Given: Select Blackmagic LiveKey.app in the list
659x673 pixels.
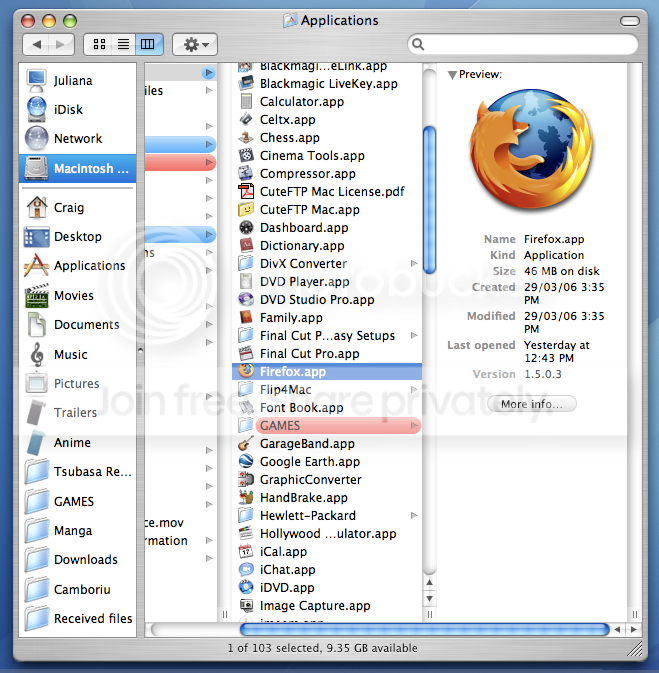Looking at the screenshot, I should click(327, 84).
